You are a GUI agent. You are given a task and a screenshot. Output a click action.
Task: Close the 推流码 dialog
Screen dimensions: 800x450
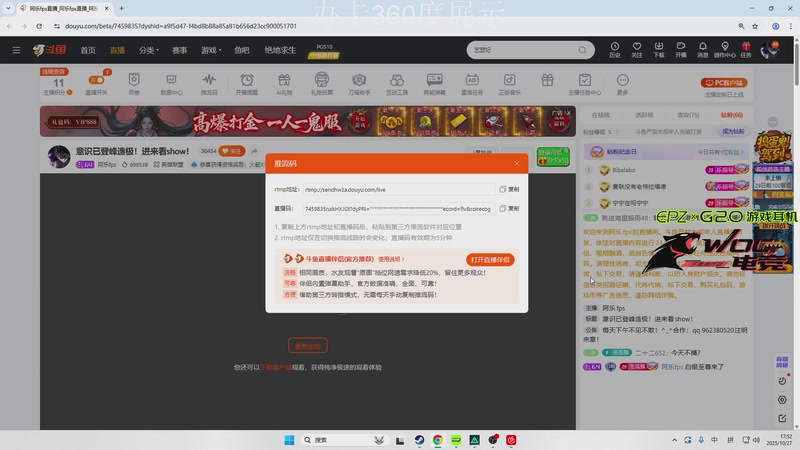click(516, 164)
